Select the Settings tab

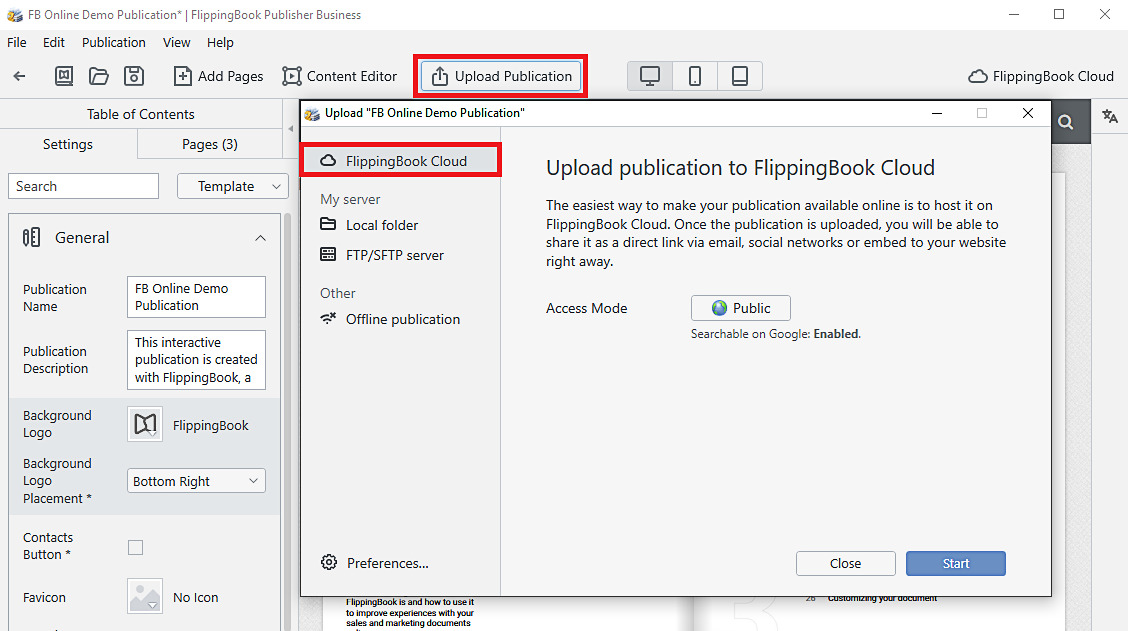[68, 144]
